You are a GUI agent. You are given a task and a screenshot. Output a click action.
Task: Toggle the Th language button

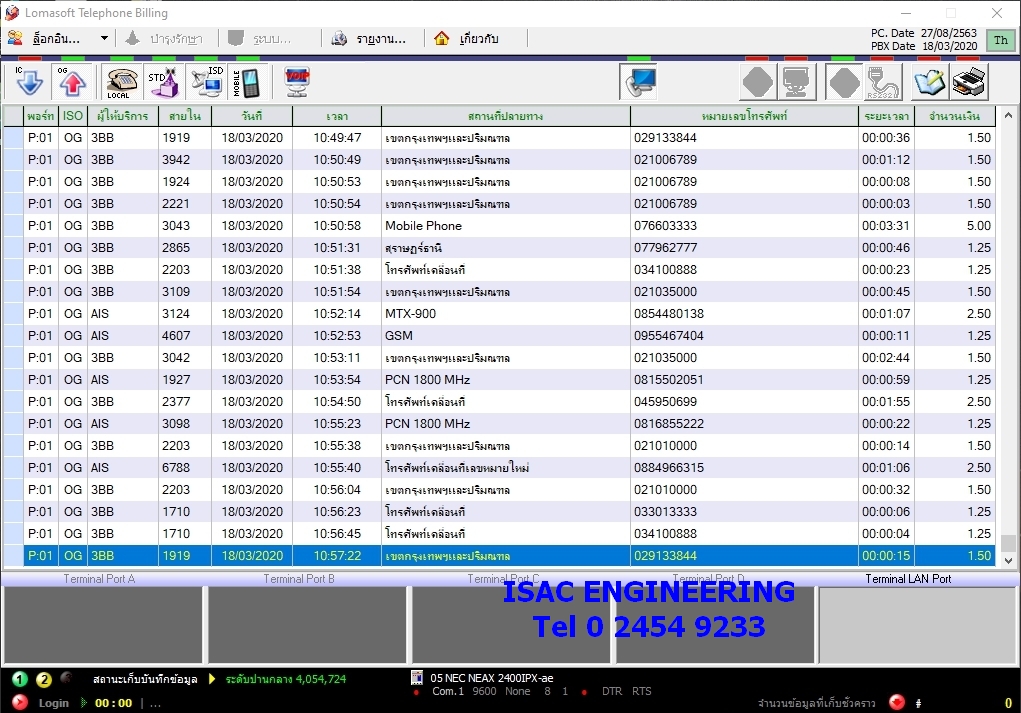pyautogui.click(x=1001, y=40)
